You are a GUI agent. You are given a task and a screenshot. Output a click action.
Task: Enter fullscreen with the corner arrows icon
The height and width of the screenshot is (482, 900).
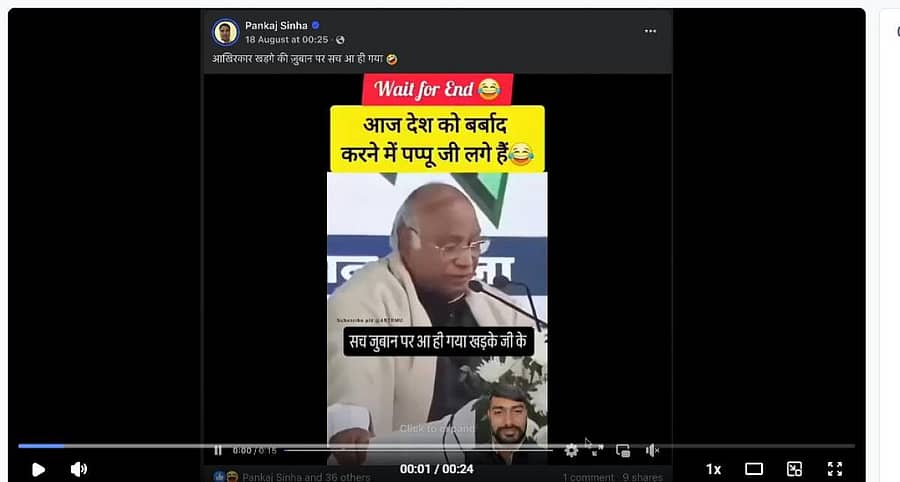point(835,469)
